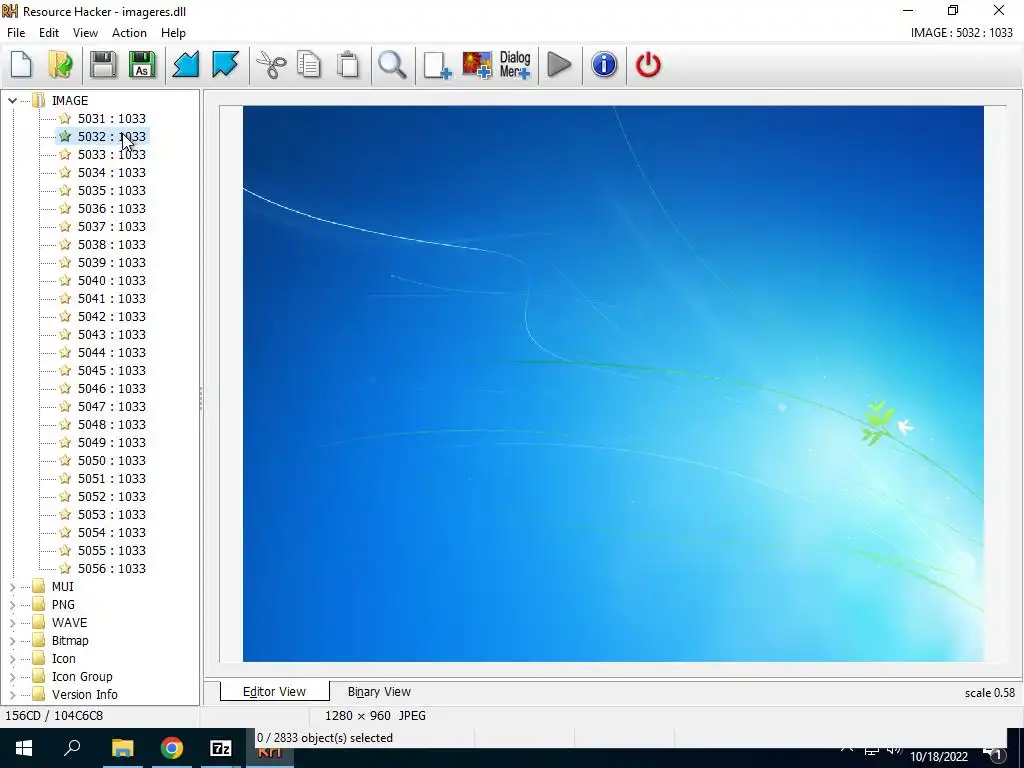Screen dimensions: 1024x768
Task: Select resource 5056 : 1033
Action: point(112,568)
